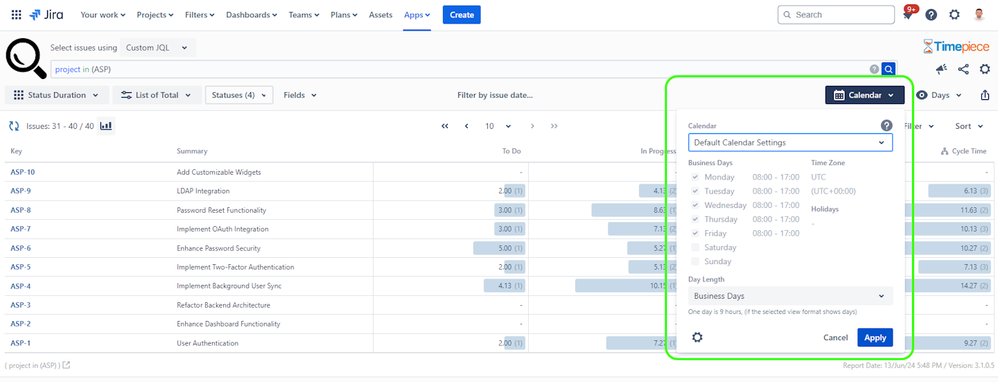Screen dimensions: 998x382
Task: Open calendar settings gear in the popup
Action: pyautogui.click(x=697, y=337)
